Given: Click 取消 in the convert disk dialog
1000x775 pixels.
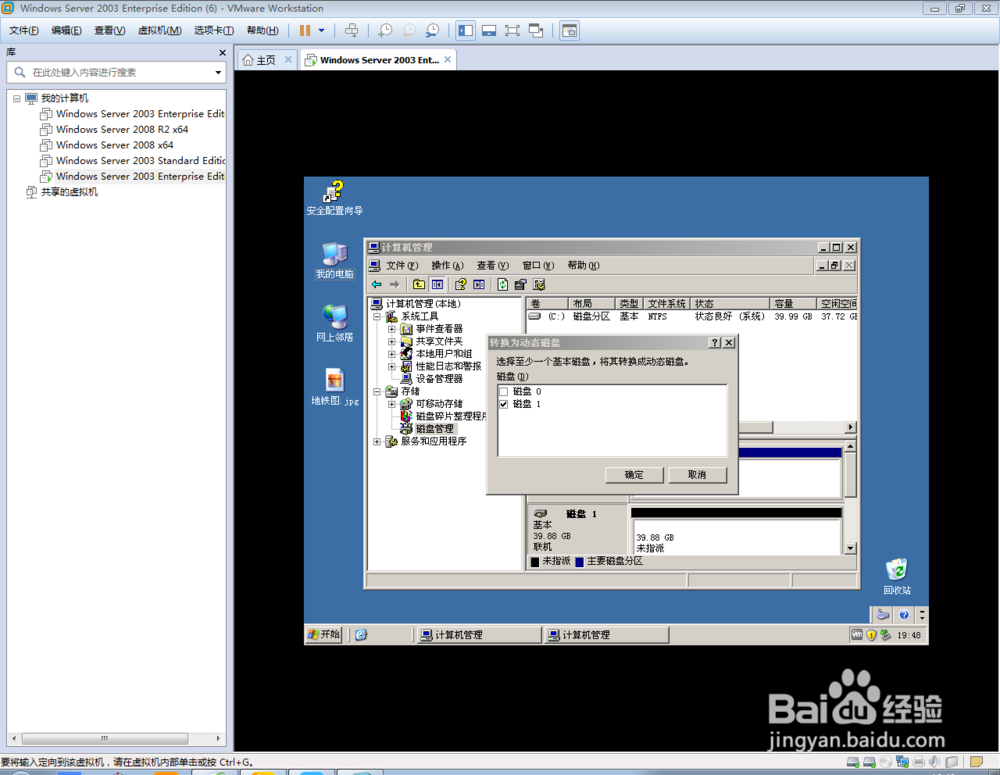Looking at the screenshot, I should pos(697,475).
